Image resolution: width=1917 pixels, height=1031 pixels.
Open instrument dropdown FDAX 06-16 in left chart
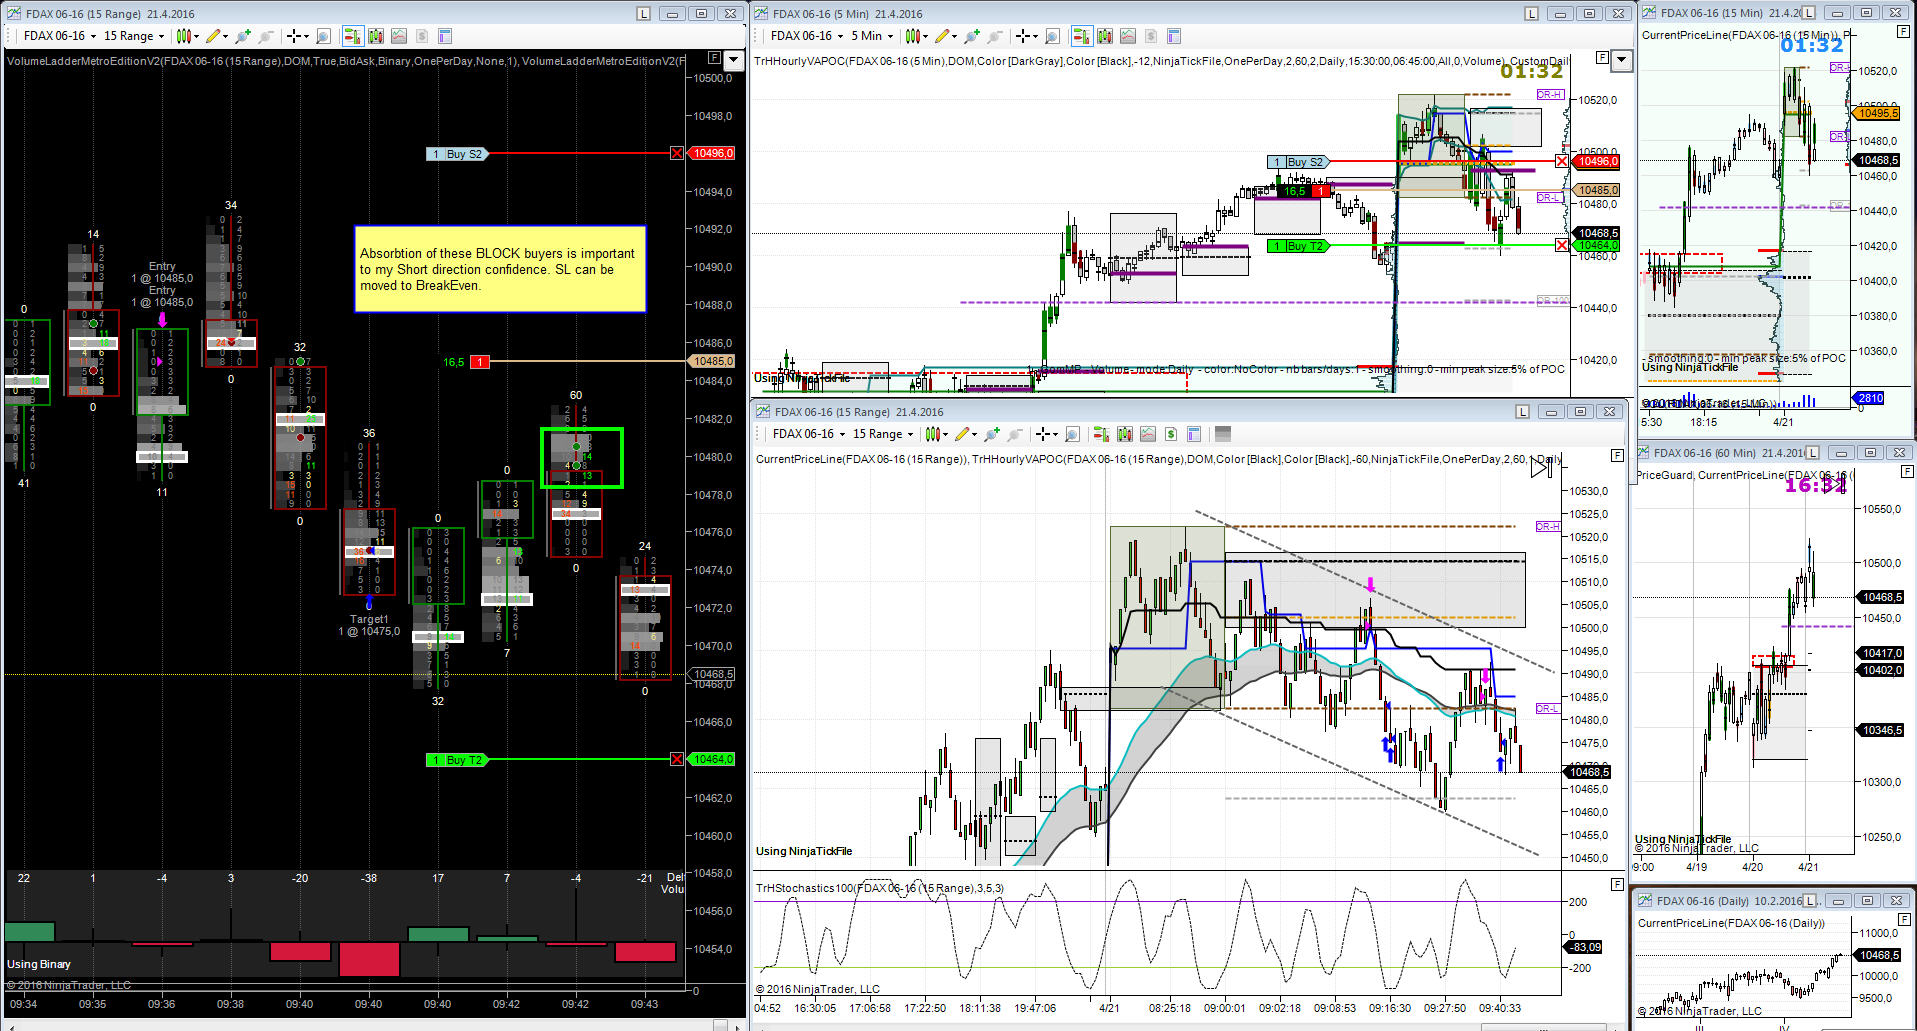(60, 36)
